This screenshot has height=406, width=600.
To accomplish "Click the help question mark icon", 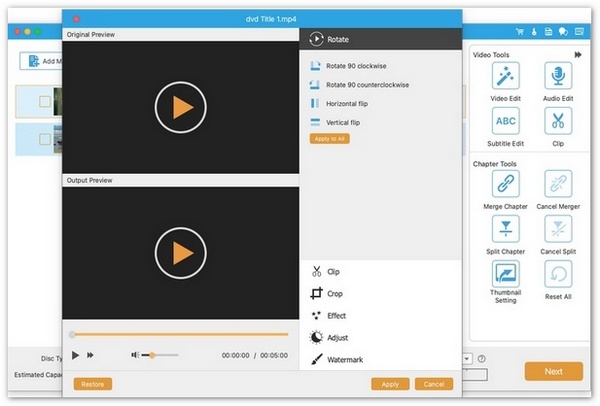I will click(481, 359).
